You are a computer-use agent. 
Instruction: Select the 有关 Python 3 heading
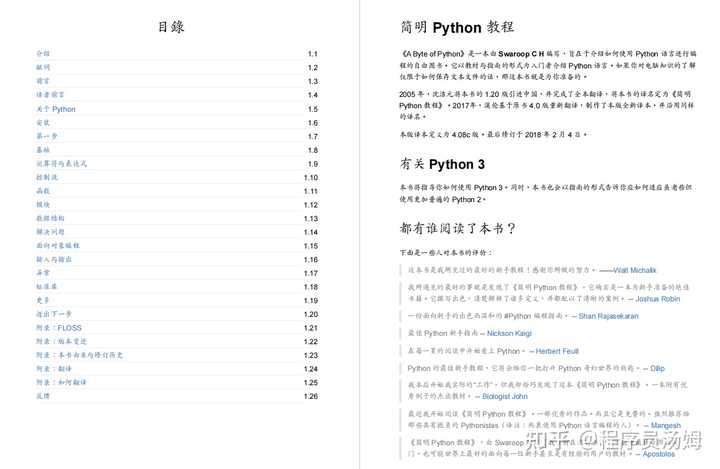click(x=442, y=164)
